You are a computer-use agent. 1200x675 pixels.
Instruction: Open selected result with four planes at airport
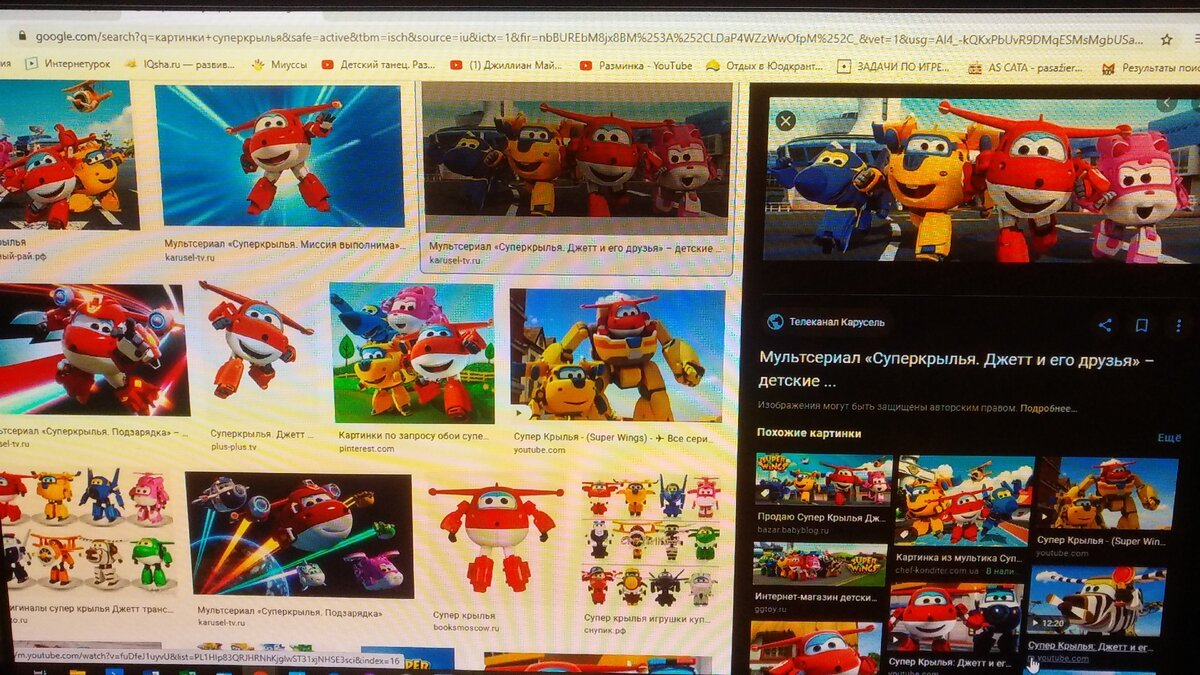576,149
